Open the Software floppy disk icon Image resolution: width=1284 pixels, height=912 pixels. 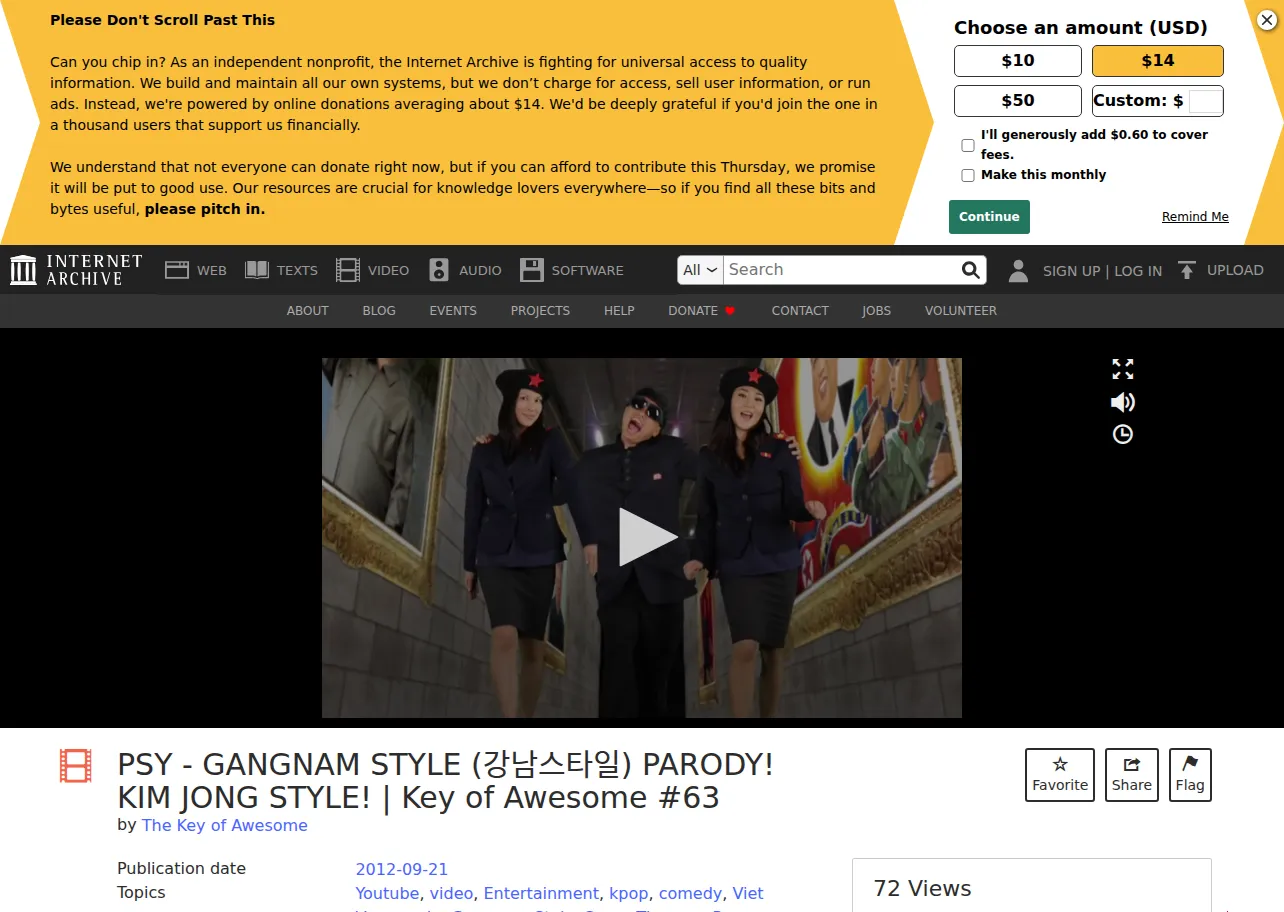click(532, 270)
